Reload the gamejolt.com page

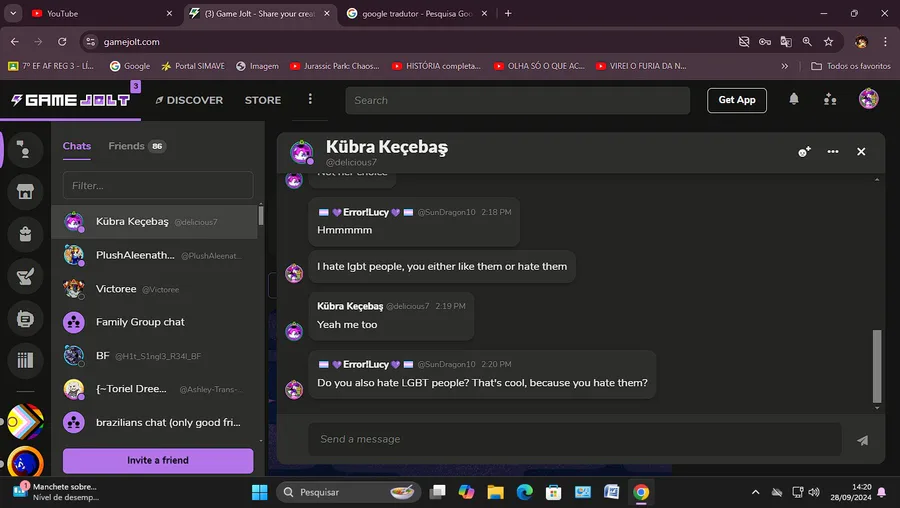pos(62,42)
